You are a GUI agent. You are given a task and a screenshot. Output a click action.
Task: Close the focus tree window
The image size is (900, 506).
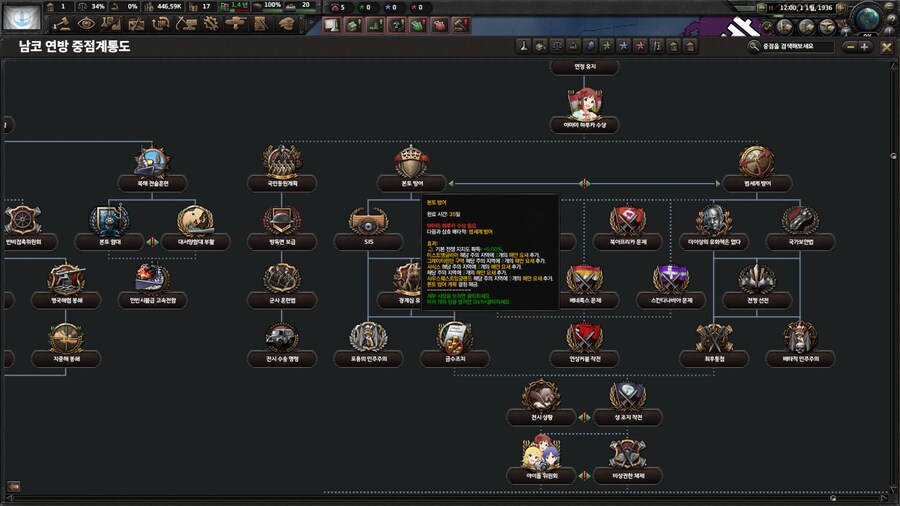(x=888, y=46)
